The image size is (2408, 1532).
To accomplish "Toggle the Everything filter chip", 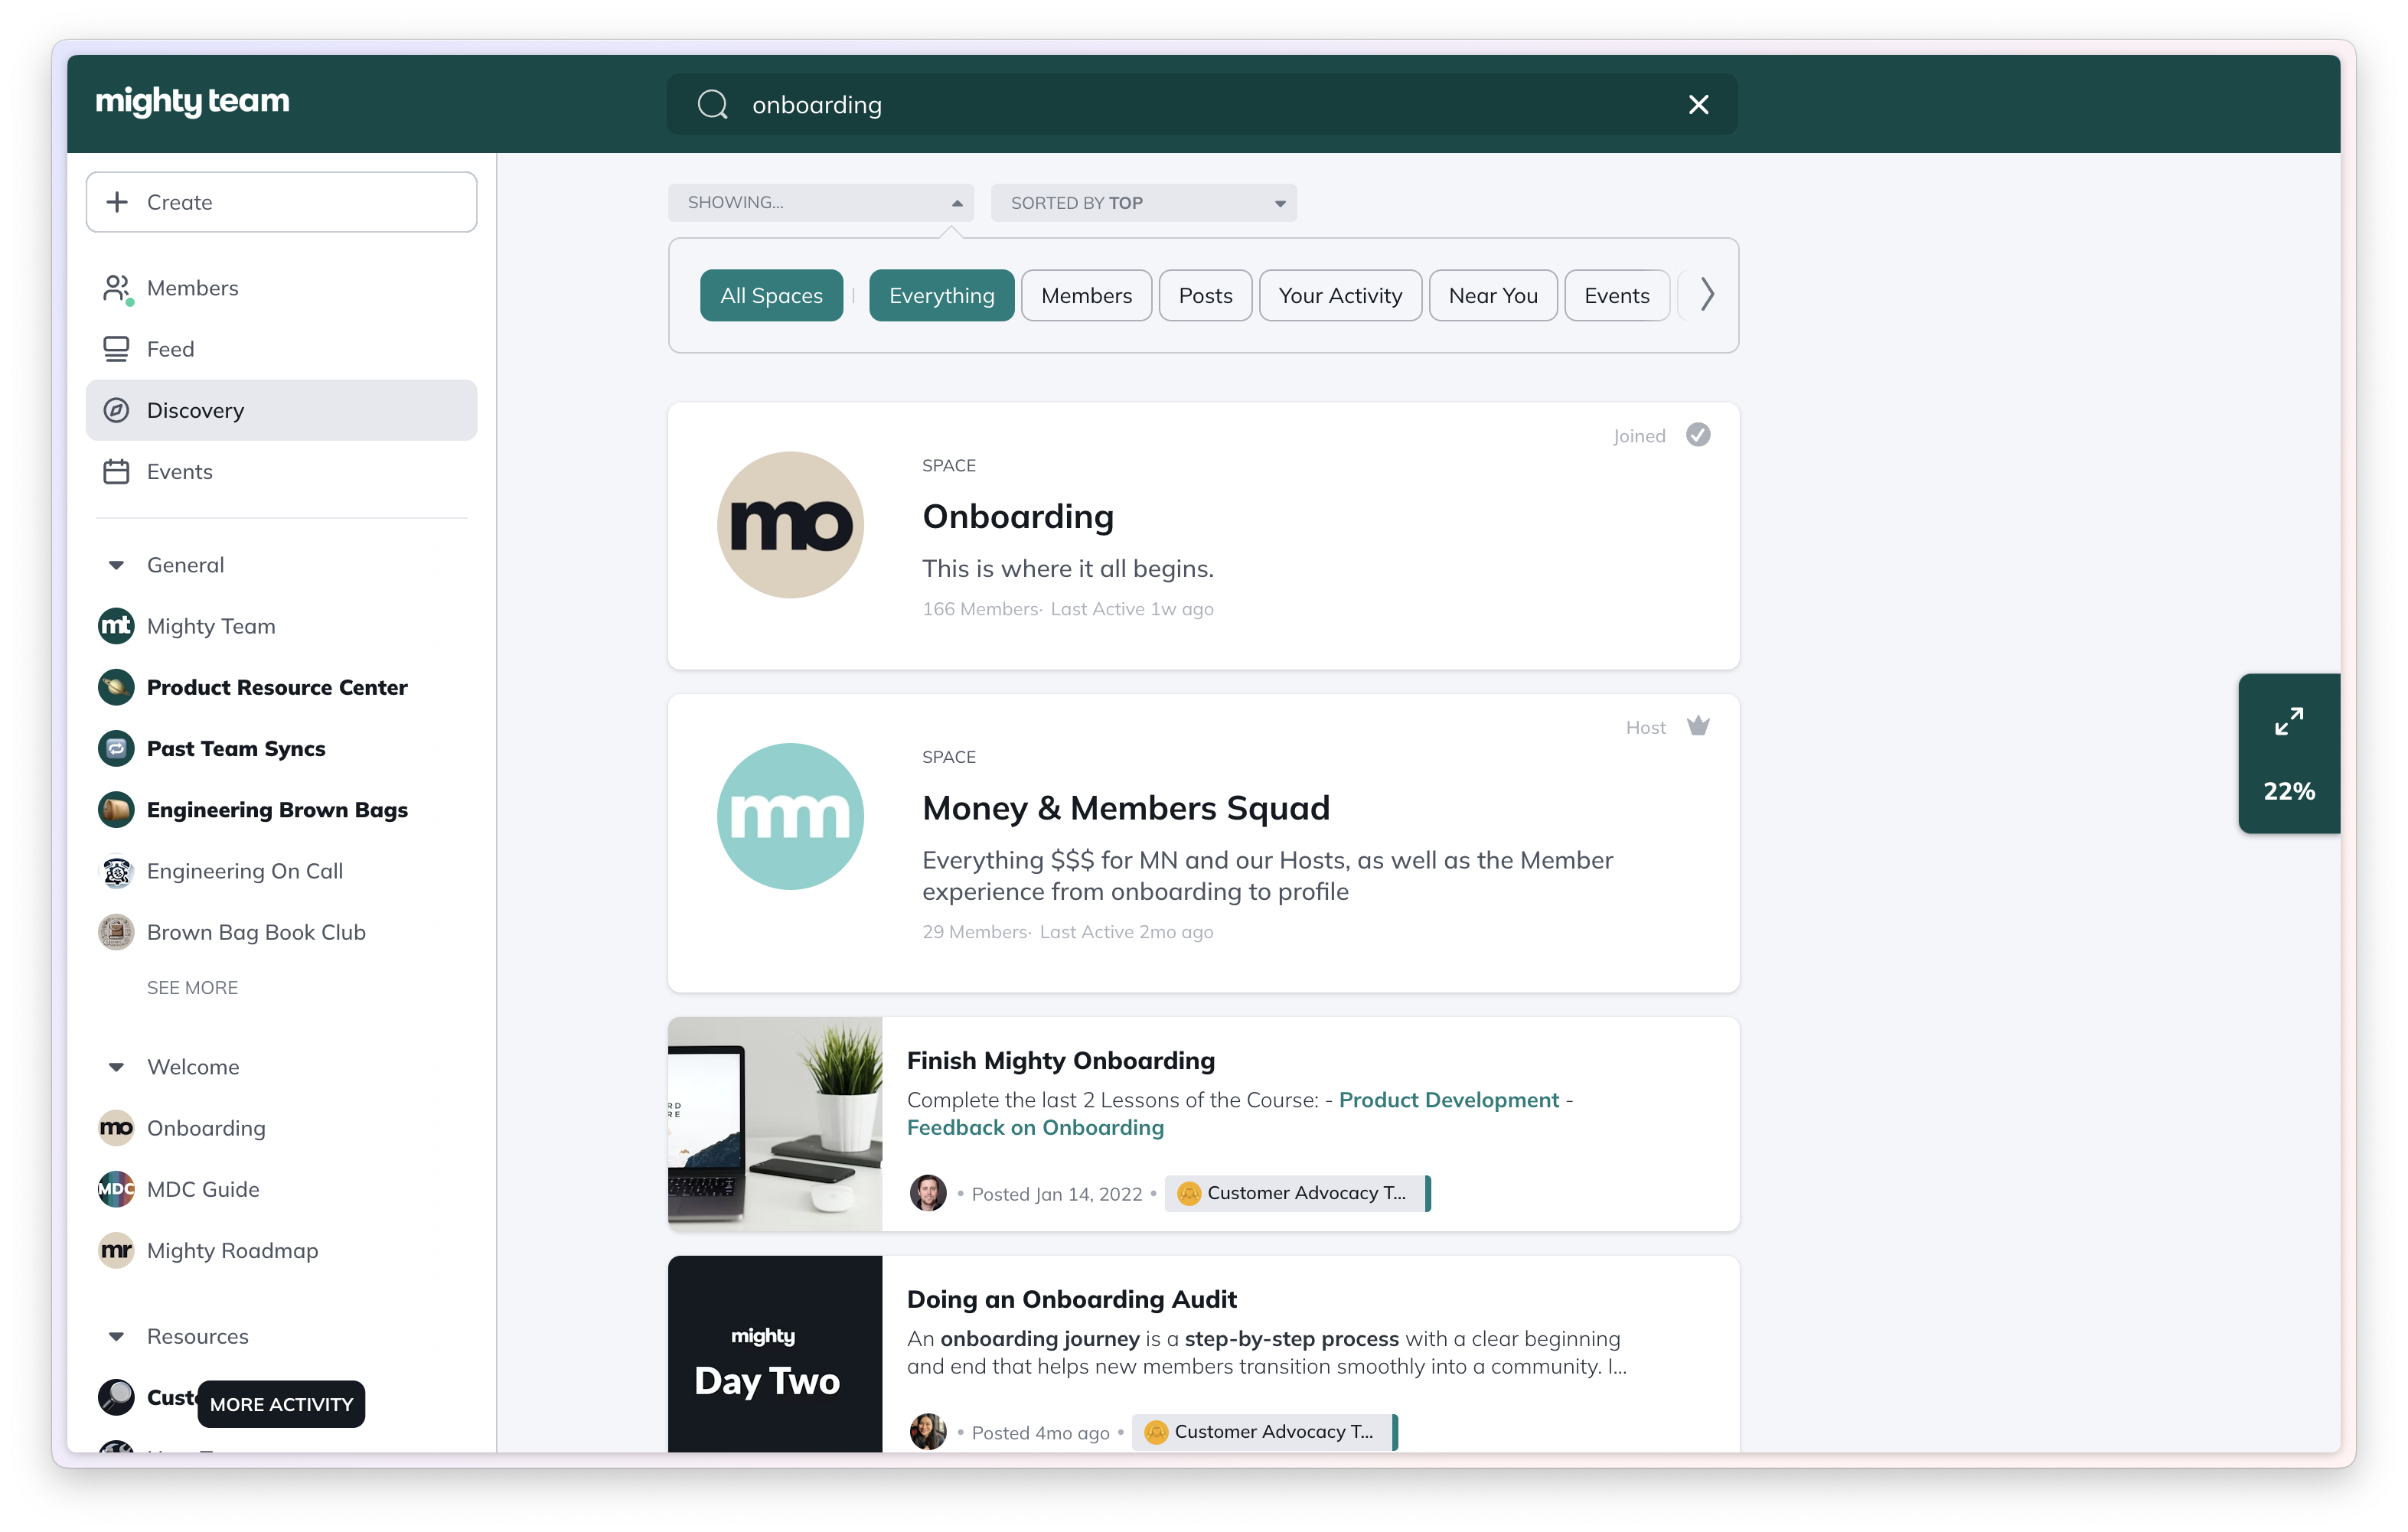I will (941, 295).
